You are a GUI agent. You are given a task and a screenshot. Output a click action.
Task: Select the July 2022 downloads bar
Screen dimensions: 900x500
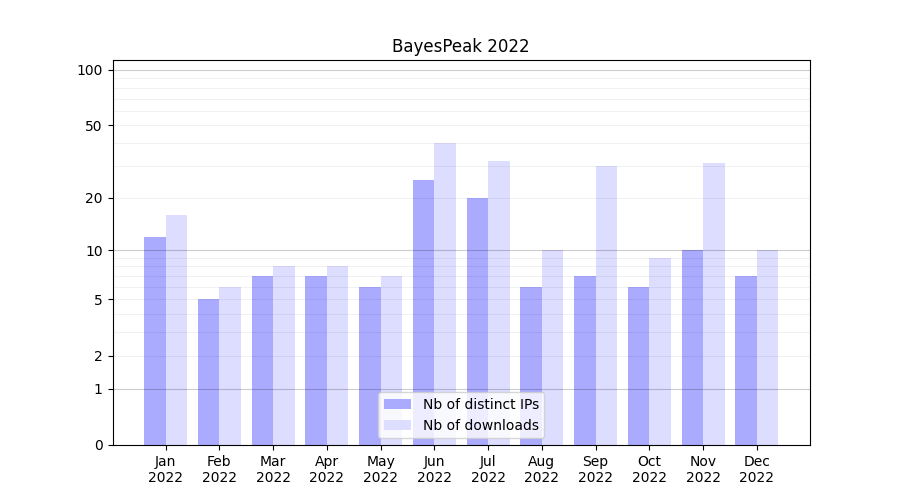(499, 302)
